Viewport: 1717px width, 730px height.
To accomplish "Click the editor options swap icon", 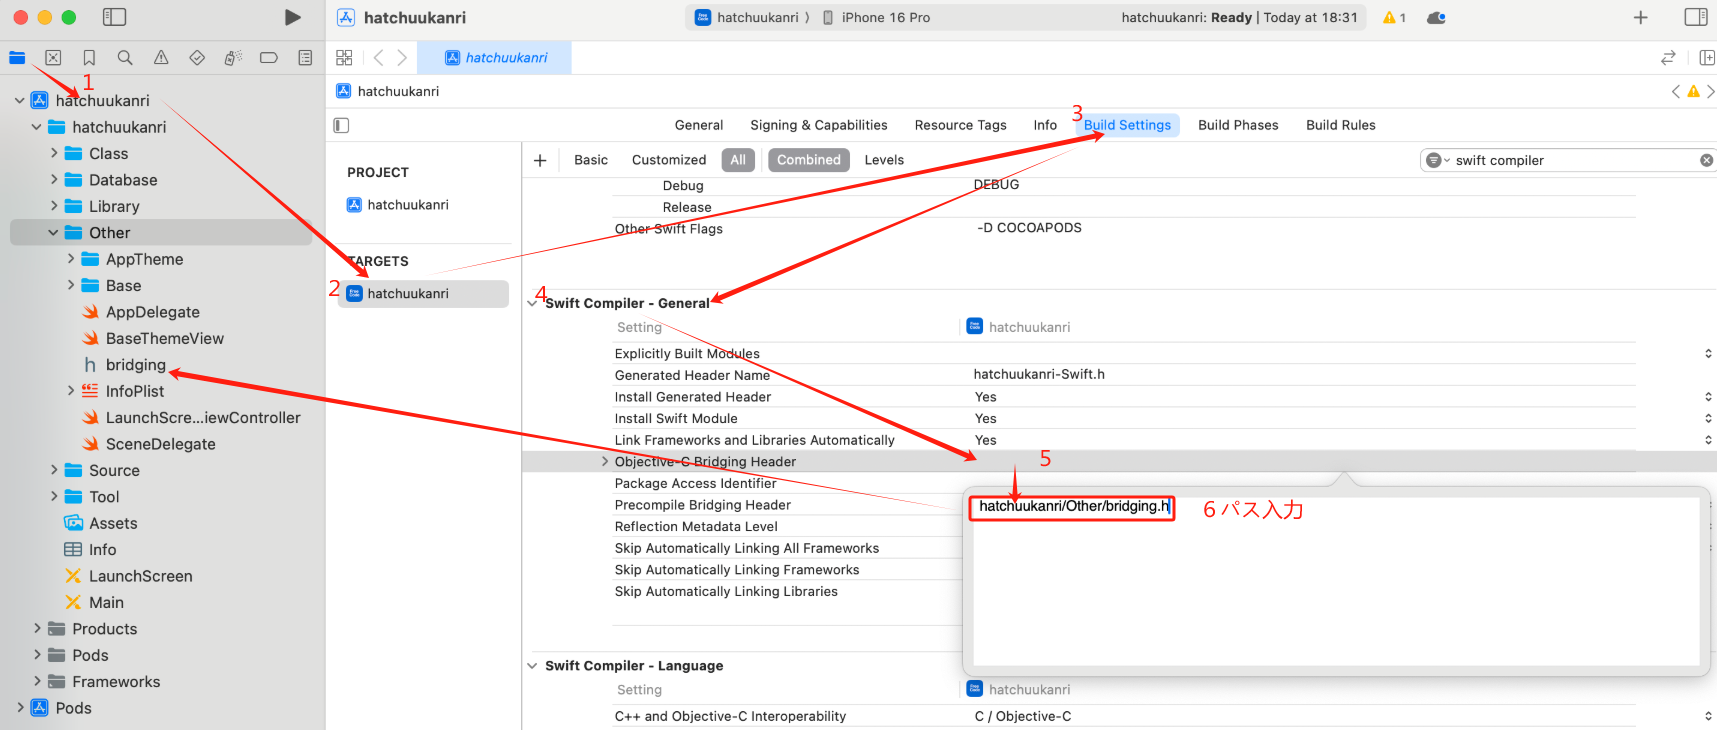I will pos(1668,58).
